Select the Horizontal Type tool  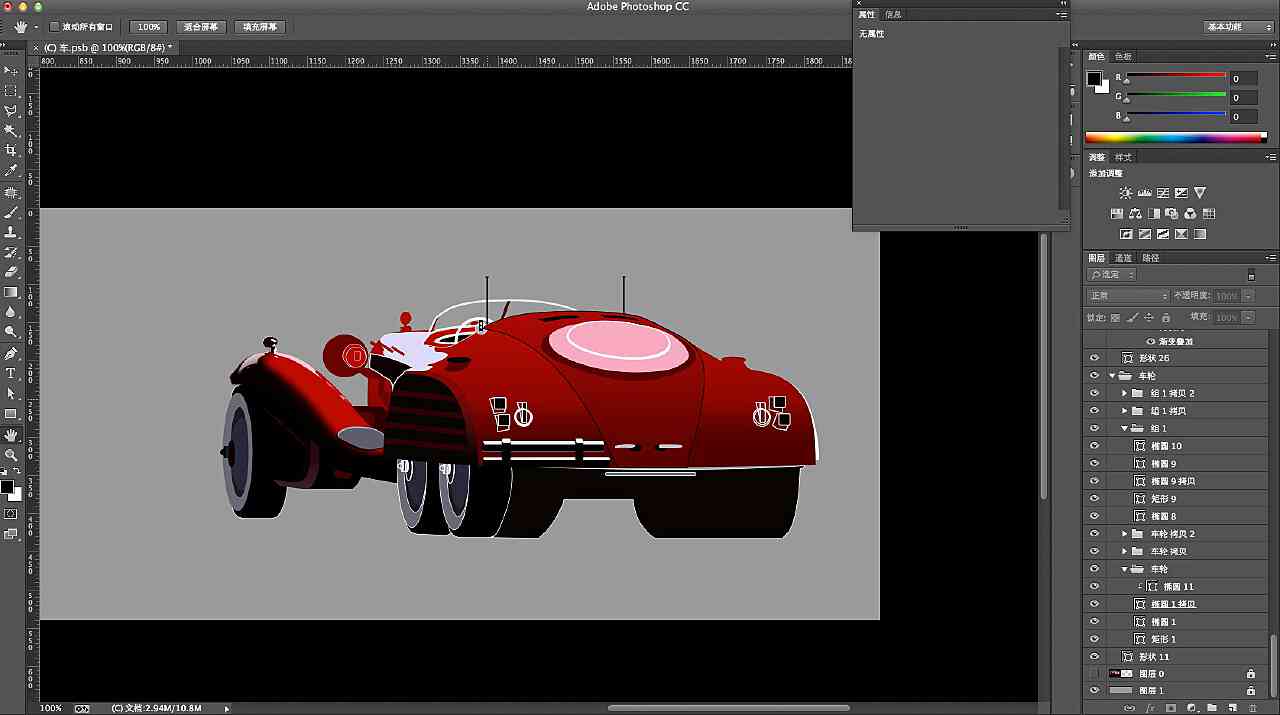click(11, 373)
